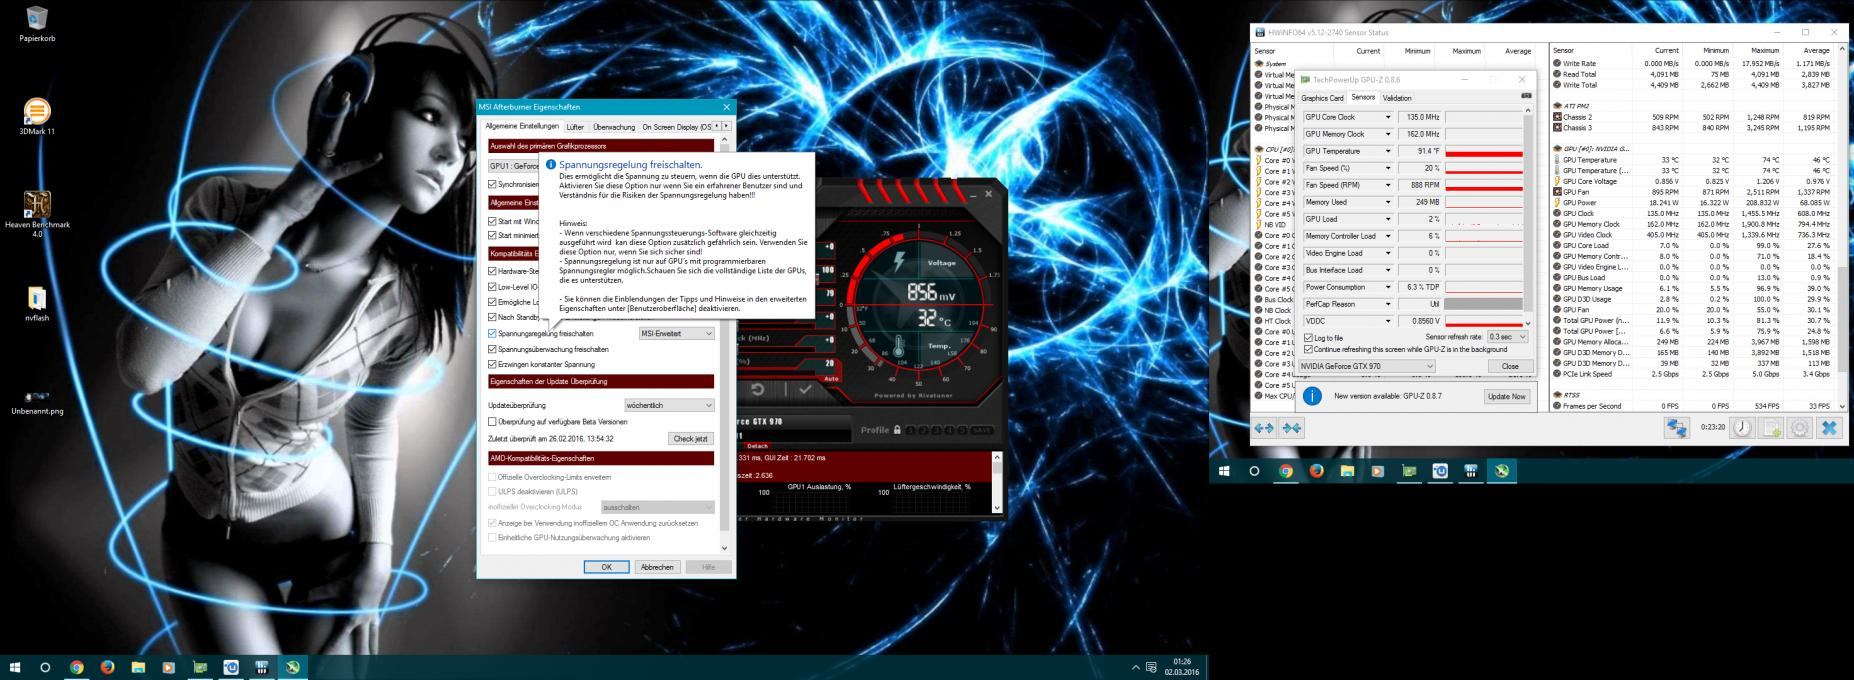Toggle Erzwingen konstanter Spannung checkbox
The height and width of the screenshot is (680, 1854).
coord(492,364)
